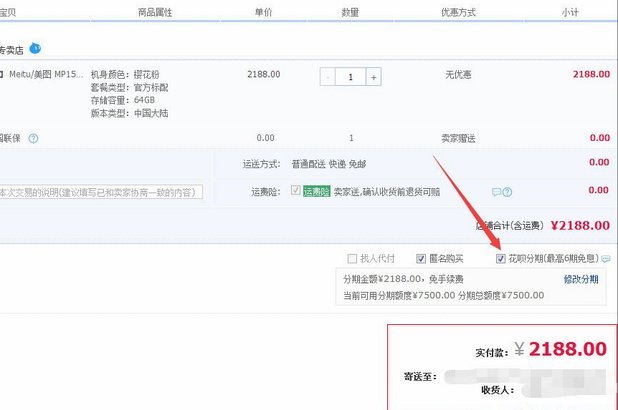This screenshot has width=618, height=410.
Task: Click the transaction note input field
Action: click(x=101, y=192)
